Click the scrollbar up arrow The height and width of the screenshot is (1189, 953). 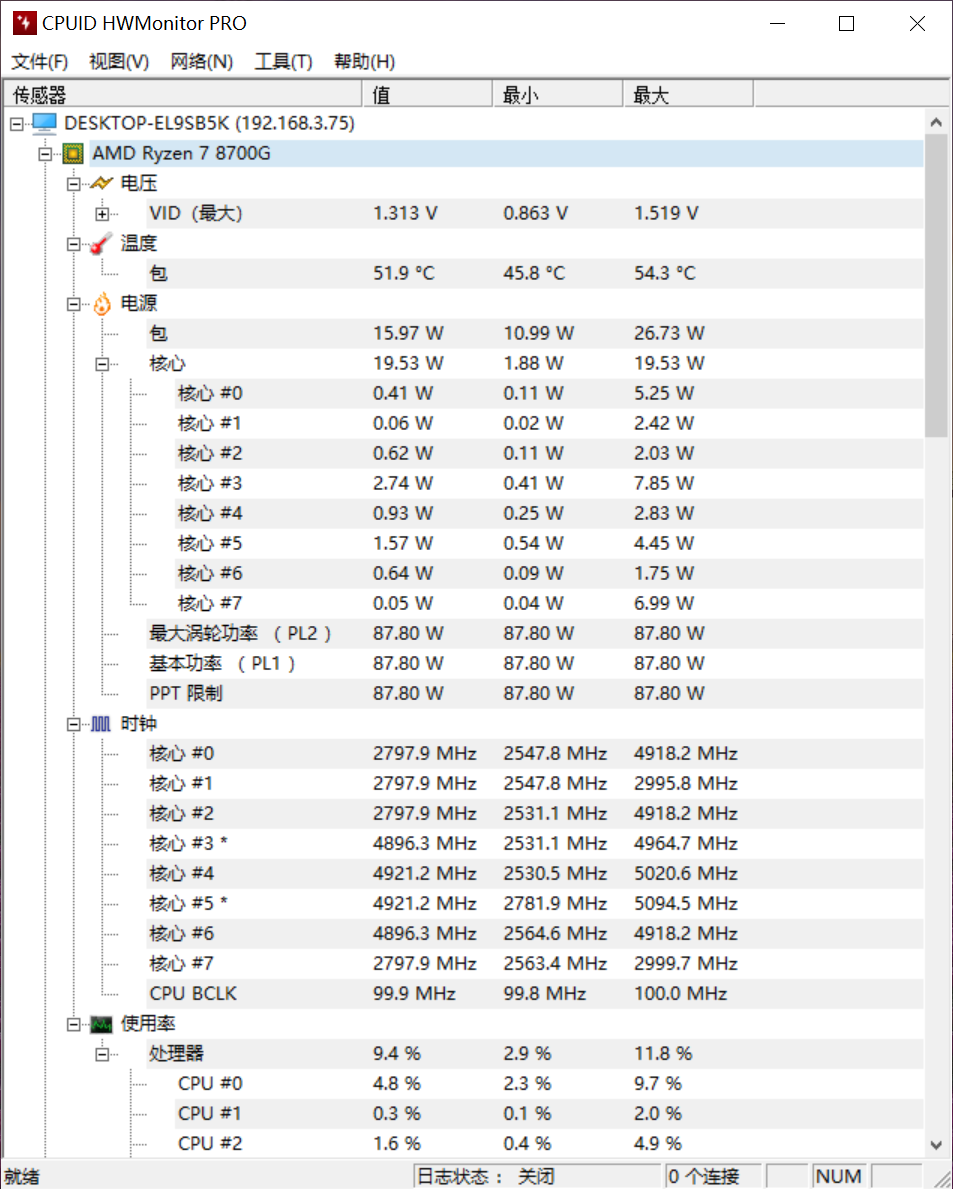tap(936, 122)
